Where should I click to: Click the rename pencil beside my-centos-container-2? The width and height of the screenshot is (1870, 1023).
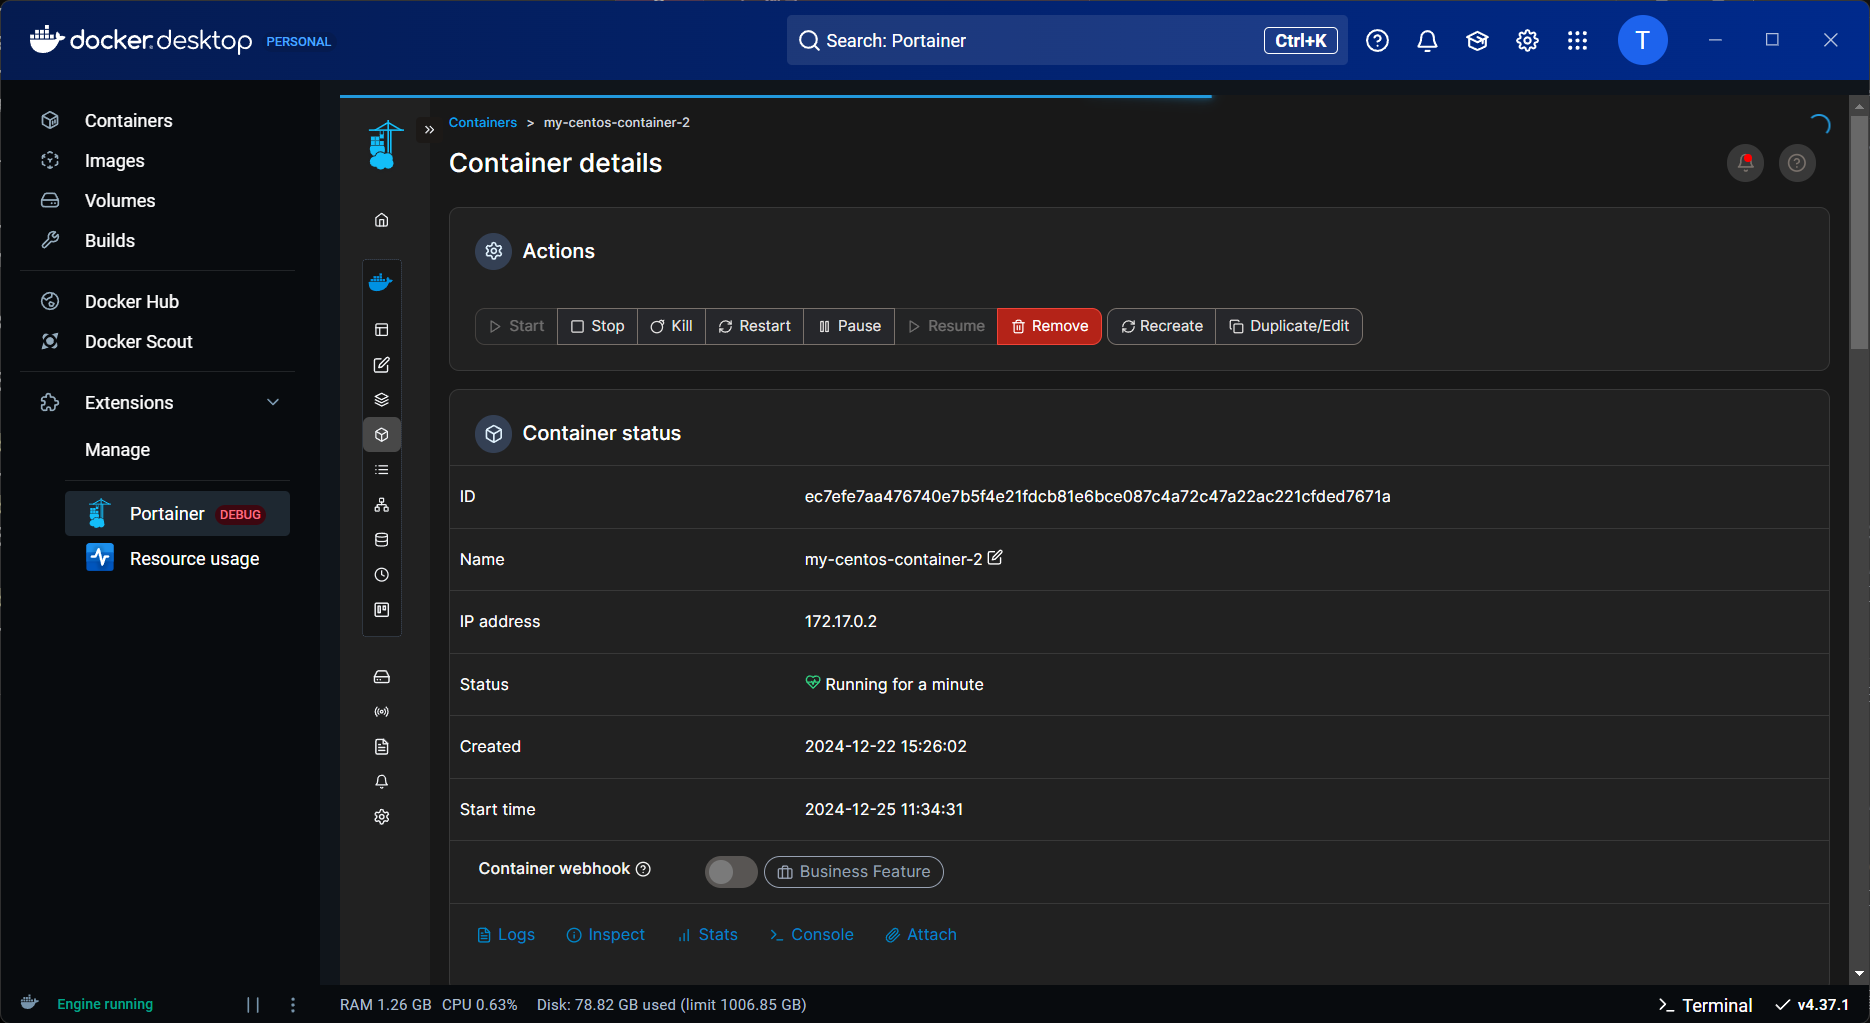click(x=995, y=558)
